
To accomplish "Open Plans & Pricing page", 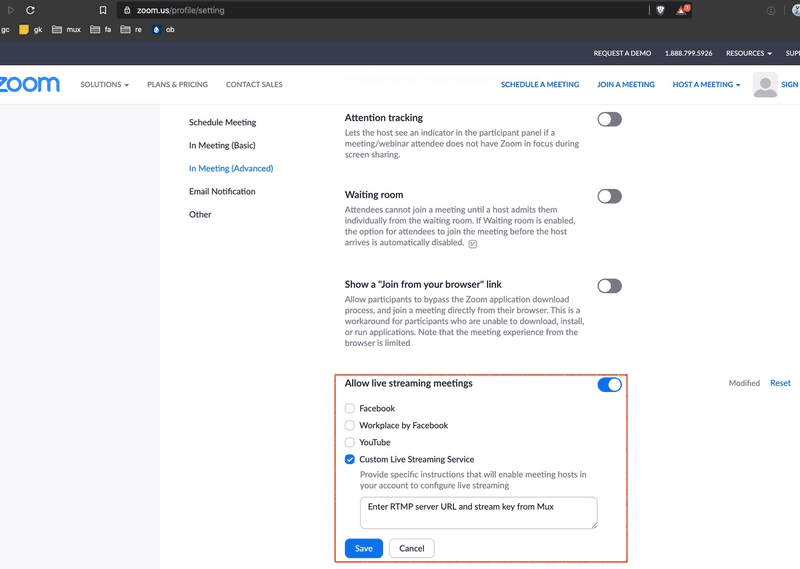I will click(x=178, y=84).
